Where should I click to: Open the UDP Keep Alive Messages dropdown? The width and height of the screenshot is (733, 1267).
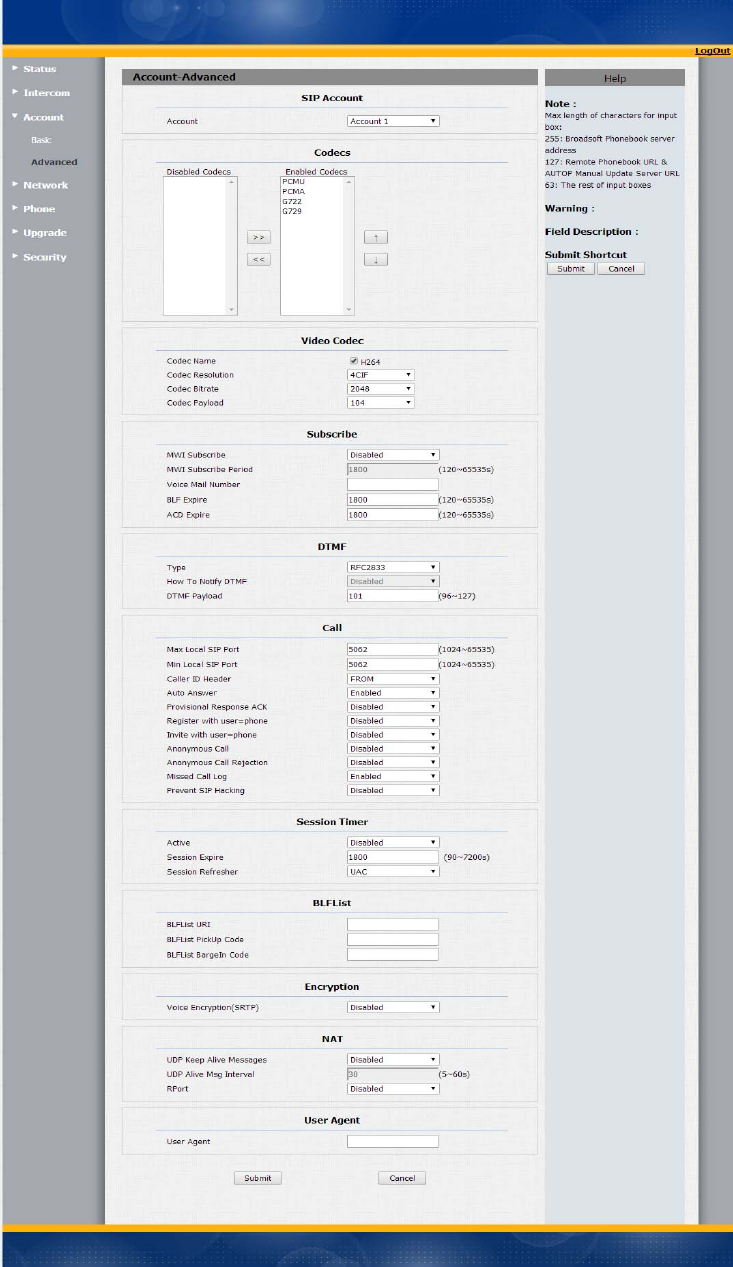(x=393, y=1060)
